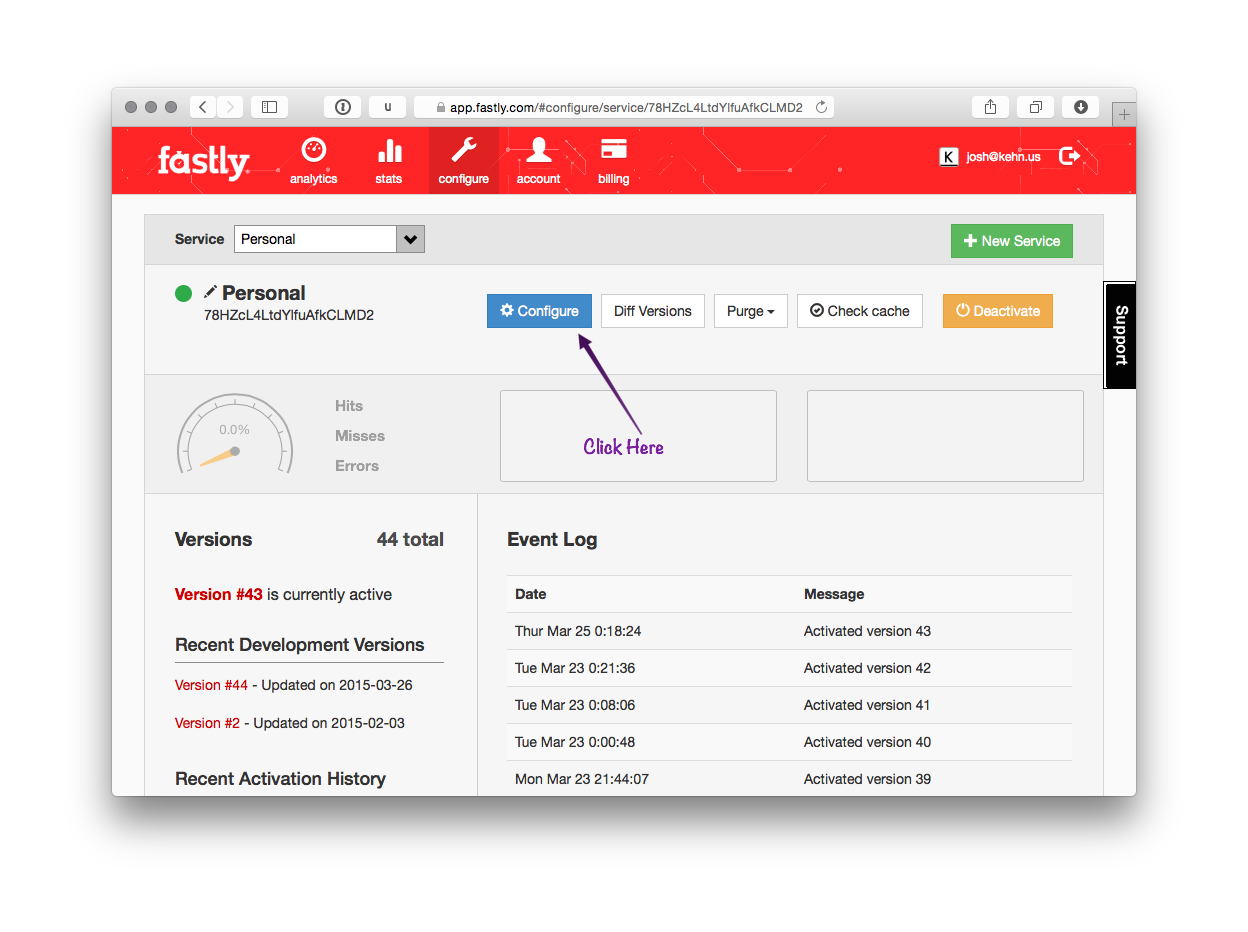The image size is (1248, 932).
Task: Click the logout icon beside josh@kehn.us
Action: pos(1070,156)
